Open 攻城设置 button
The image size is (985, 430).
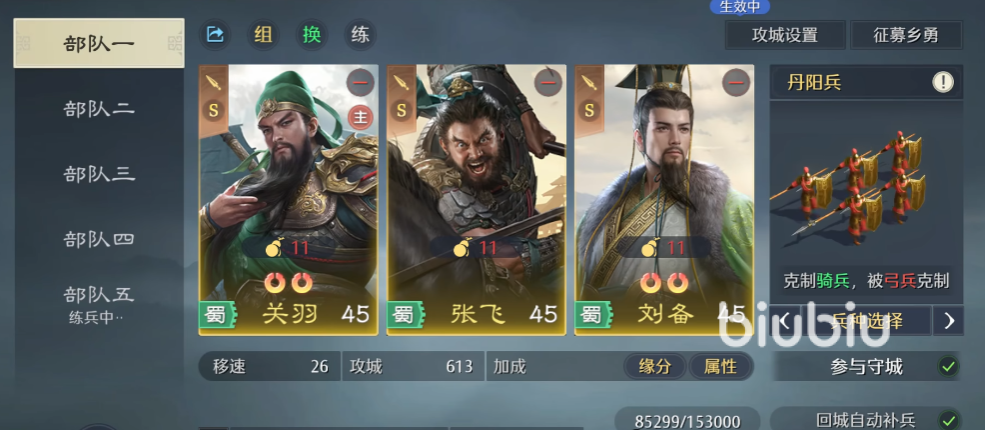[785, 35]
